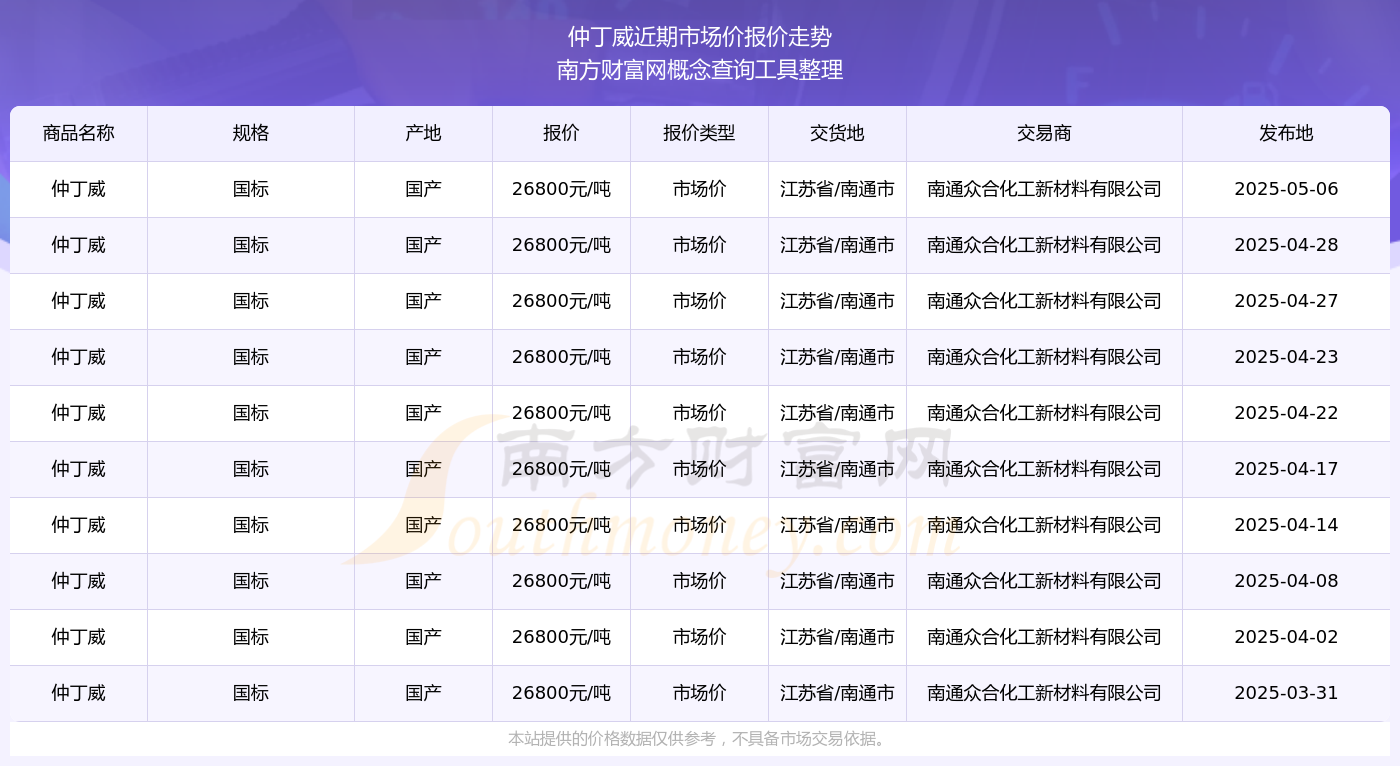Screen dimensions: 1400x766
Task: Click 国产 in the 2025-03-31 row
Action: [x=423, y=693]
